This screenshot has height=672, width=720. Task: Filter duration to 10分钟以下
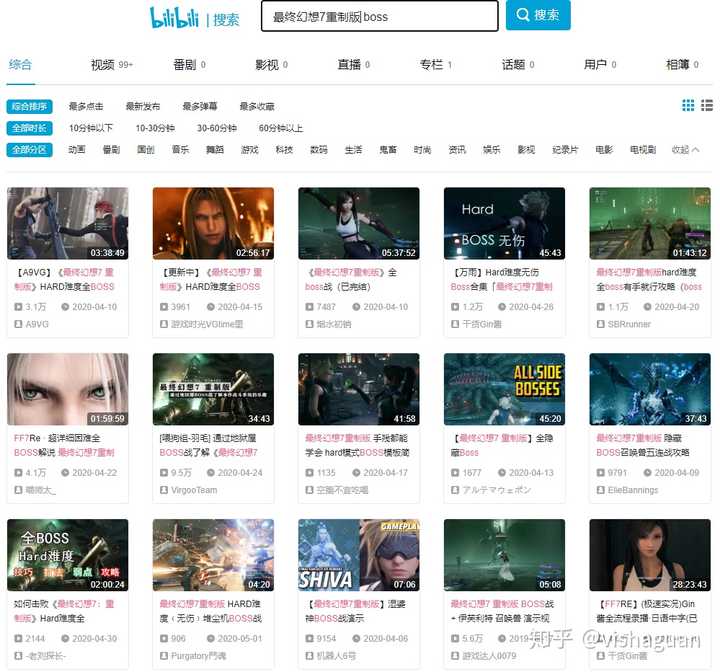[x=91, y=128]
